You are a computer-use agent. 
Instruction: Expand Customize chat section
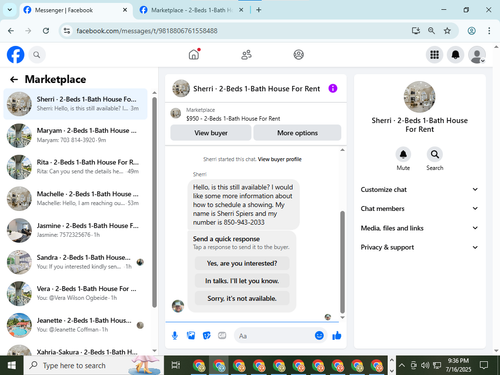419,189
